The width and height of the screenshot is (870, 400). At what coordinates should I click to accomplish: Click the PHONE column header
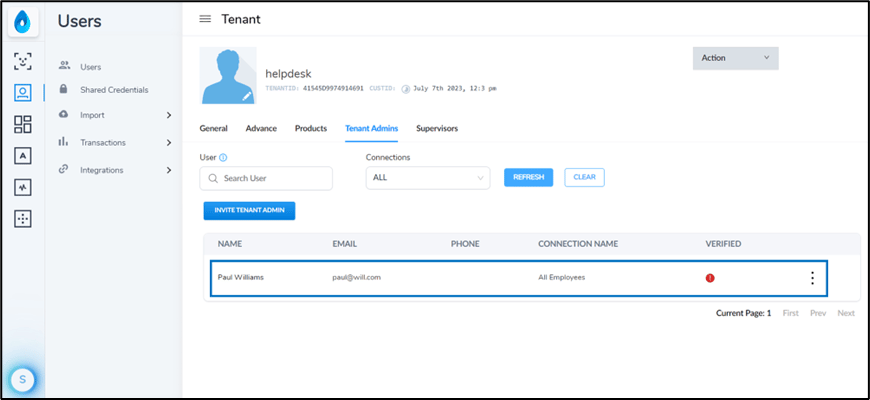point(465,244)
